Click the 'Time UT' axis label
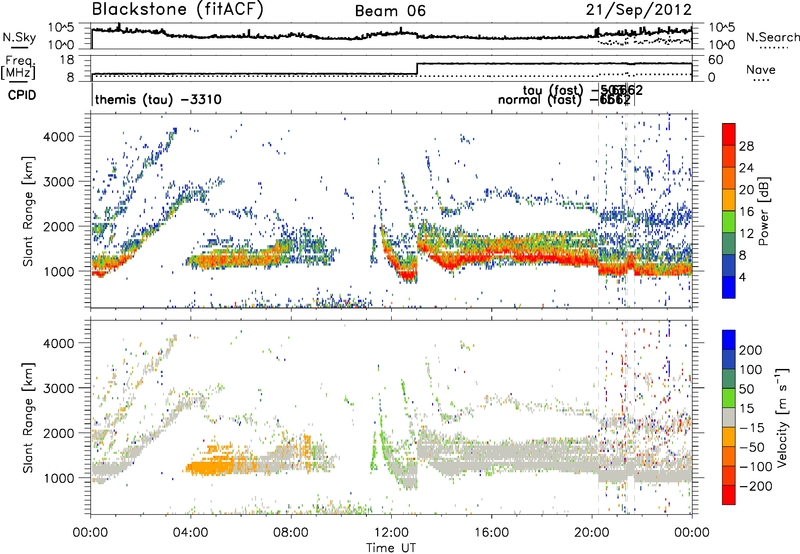Image resolution: width=800 pixels, height=554 pixels. 391,548
